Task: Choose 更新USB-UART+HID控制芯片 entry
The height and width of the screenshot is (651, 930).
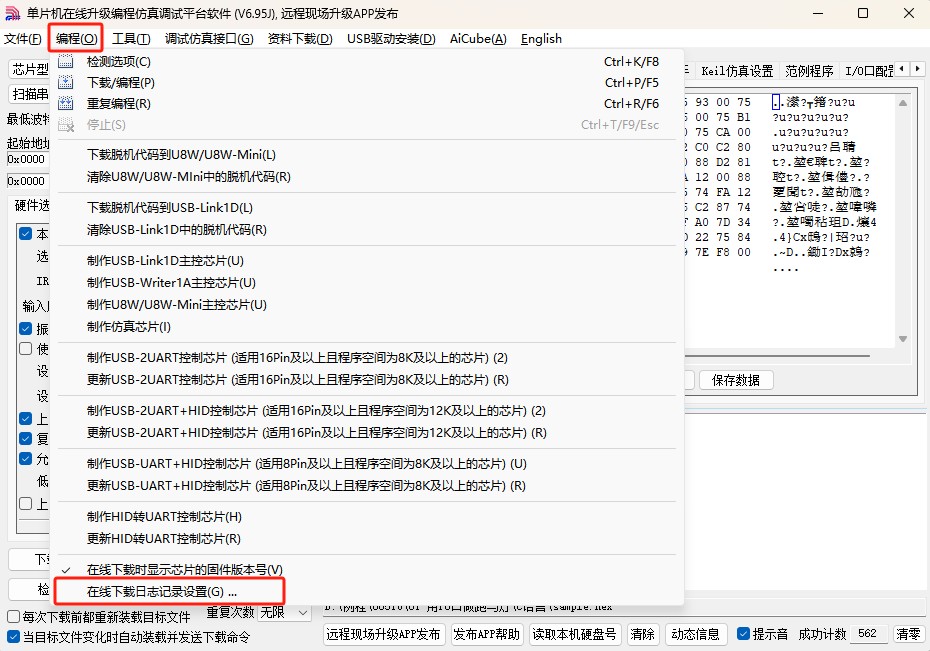Action: [x=367, y=486]
